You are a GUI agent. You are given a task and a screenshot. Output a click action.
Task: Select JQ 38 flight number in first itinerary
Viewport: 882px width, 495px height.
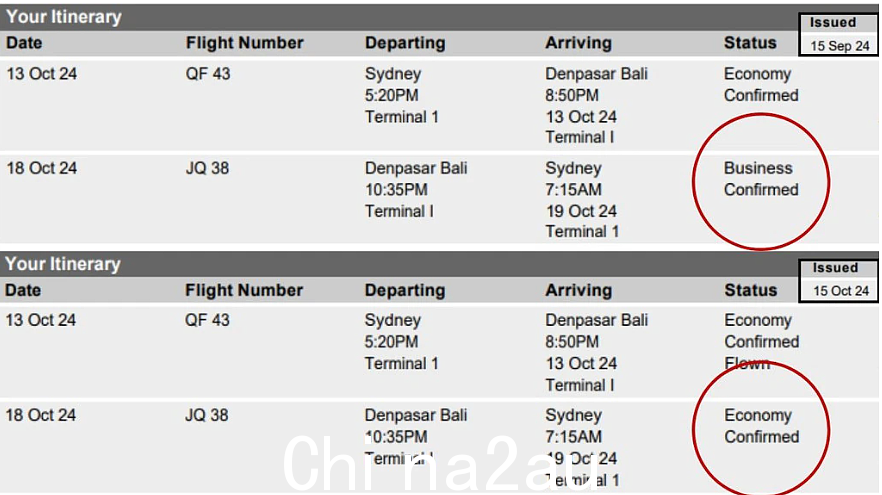[x=208, y=168]
